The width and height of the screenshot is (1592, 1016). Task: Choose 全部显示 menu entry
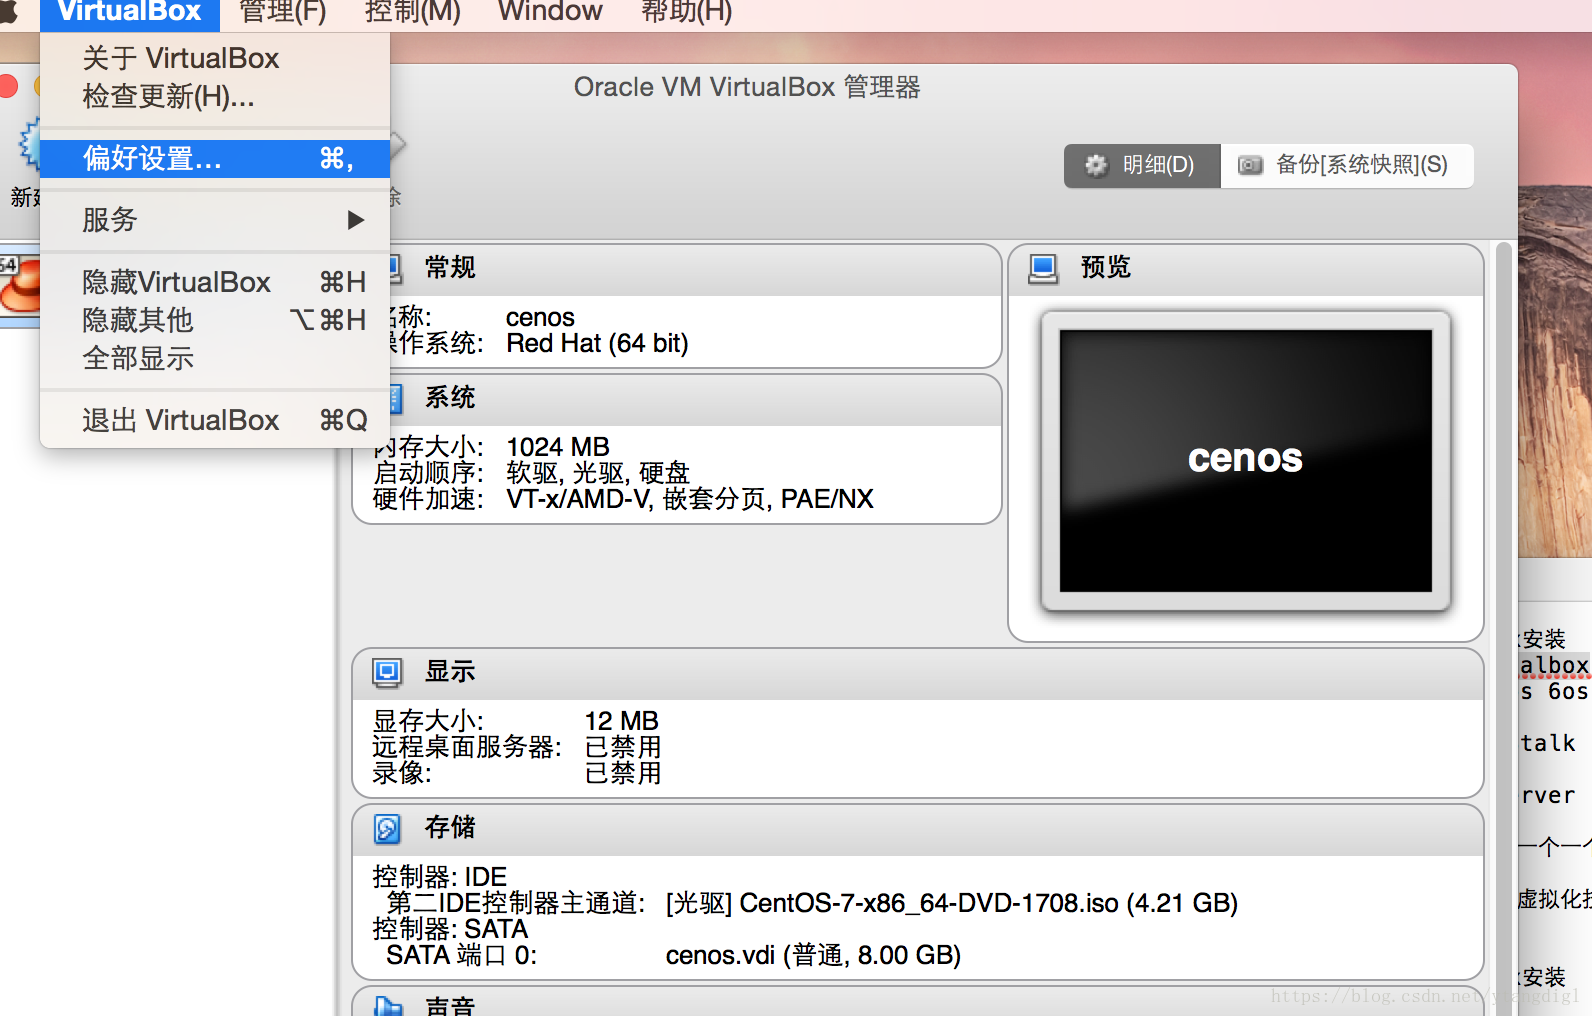(x=215, y=358)
